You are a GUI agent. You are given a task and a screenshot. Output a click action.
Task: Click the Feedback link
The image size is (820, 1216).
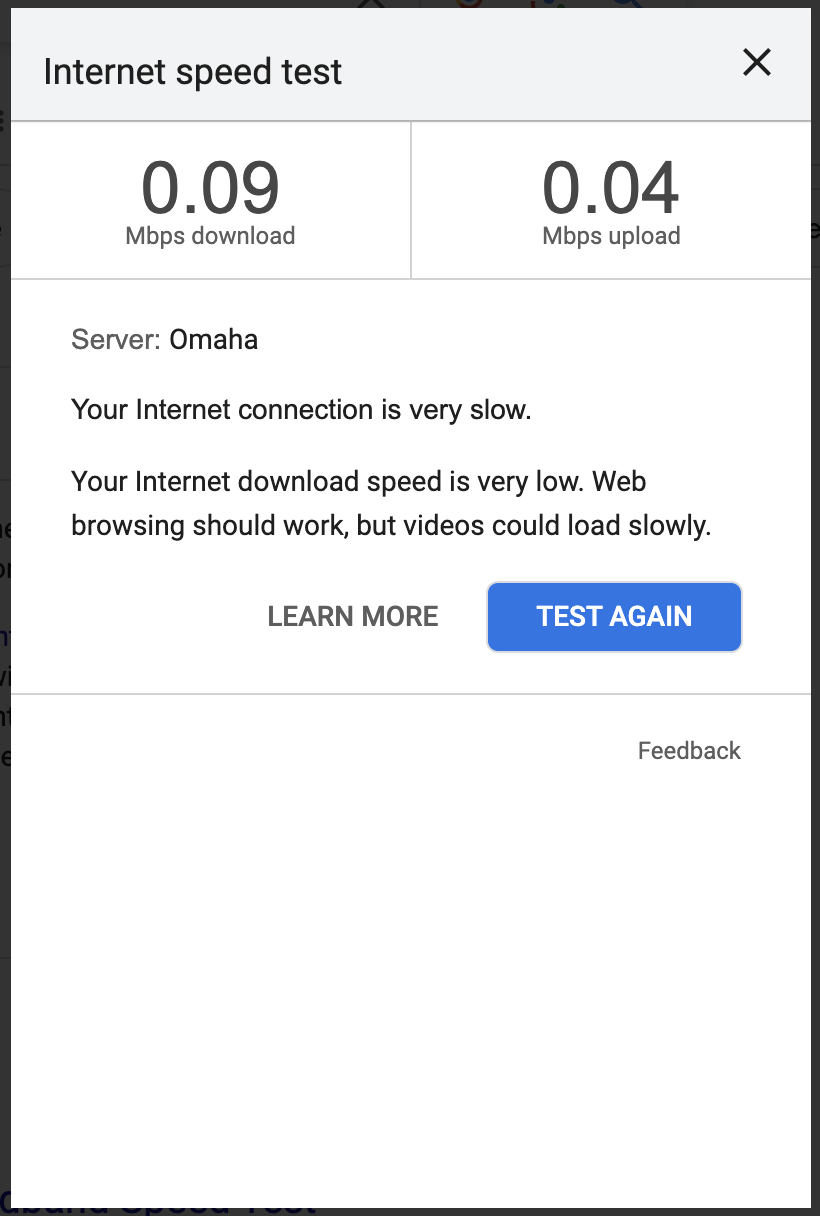(x=689, y=751)
